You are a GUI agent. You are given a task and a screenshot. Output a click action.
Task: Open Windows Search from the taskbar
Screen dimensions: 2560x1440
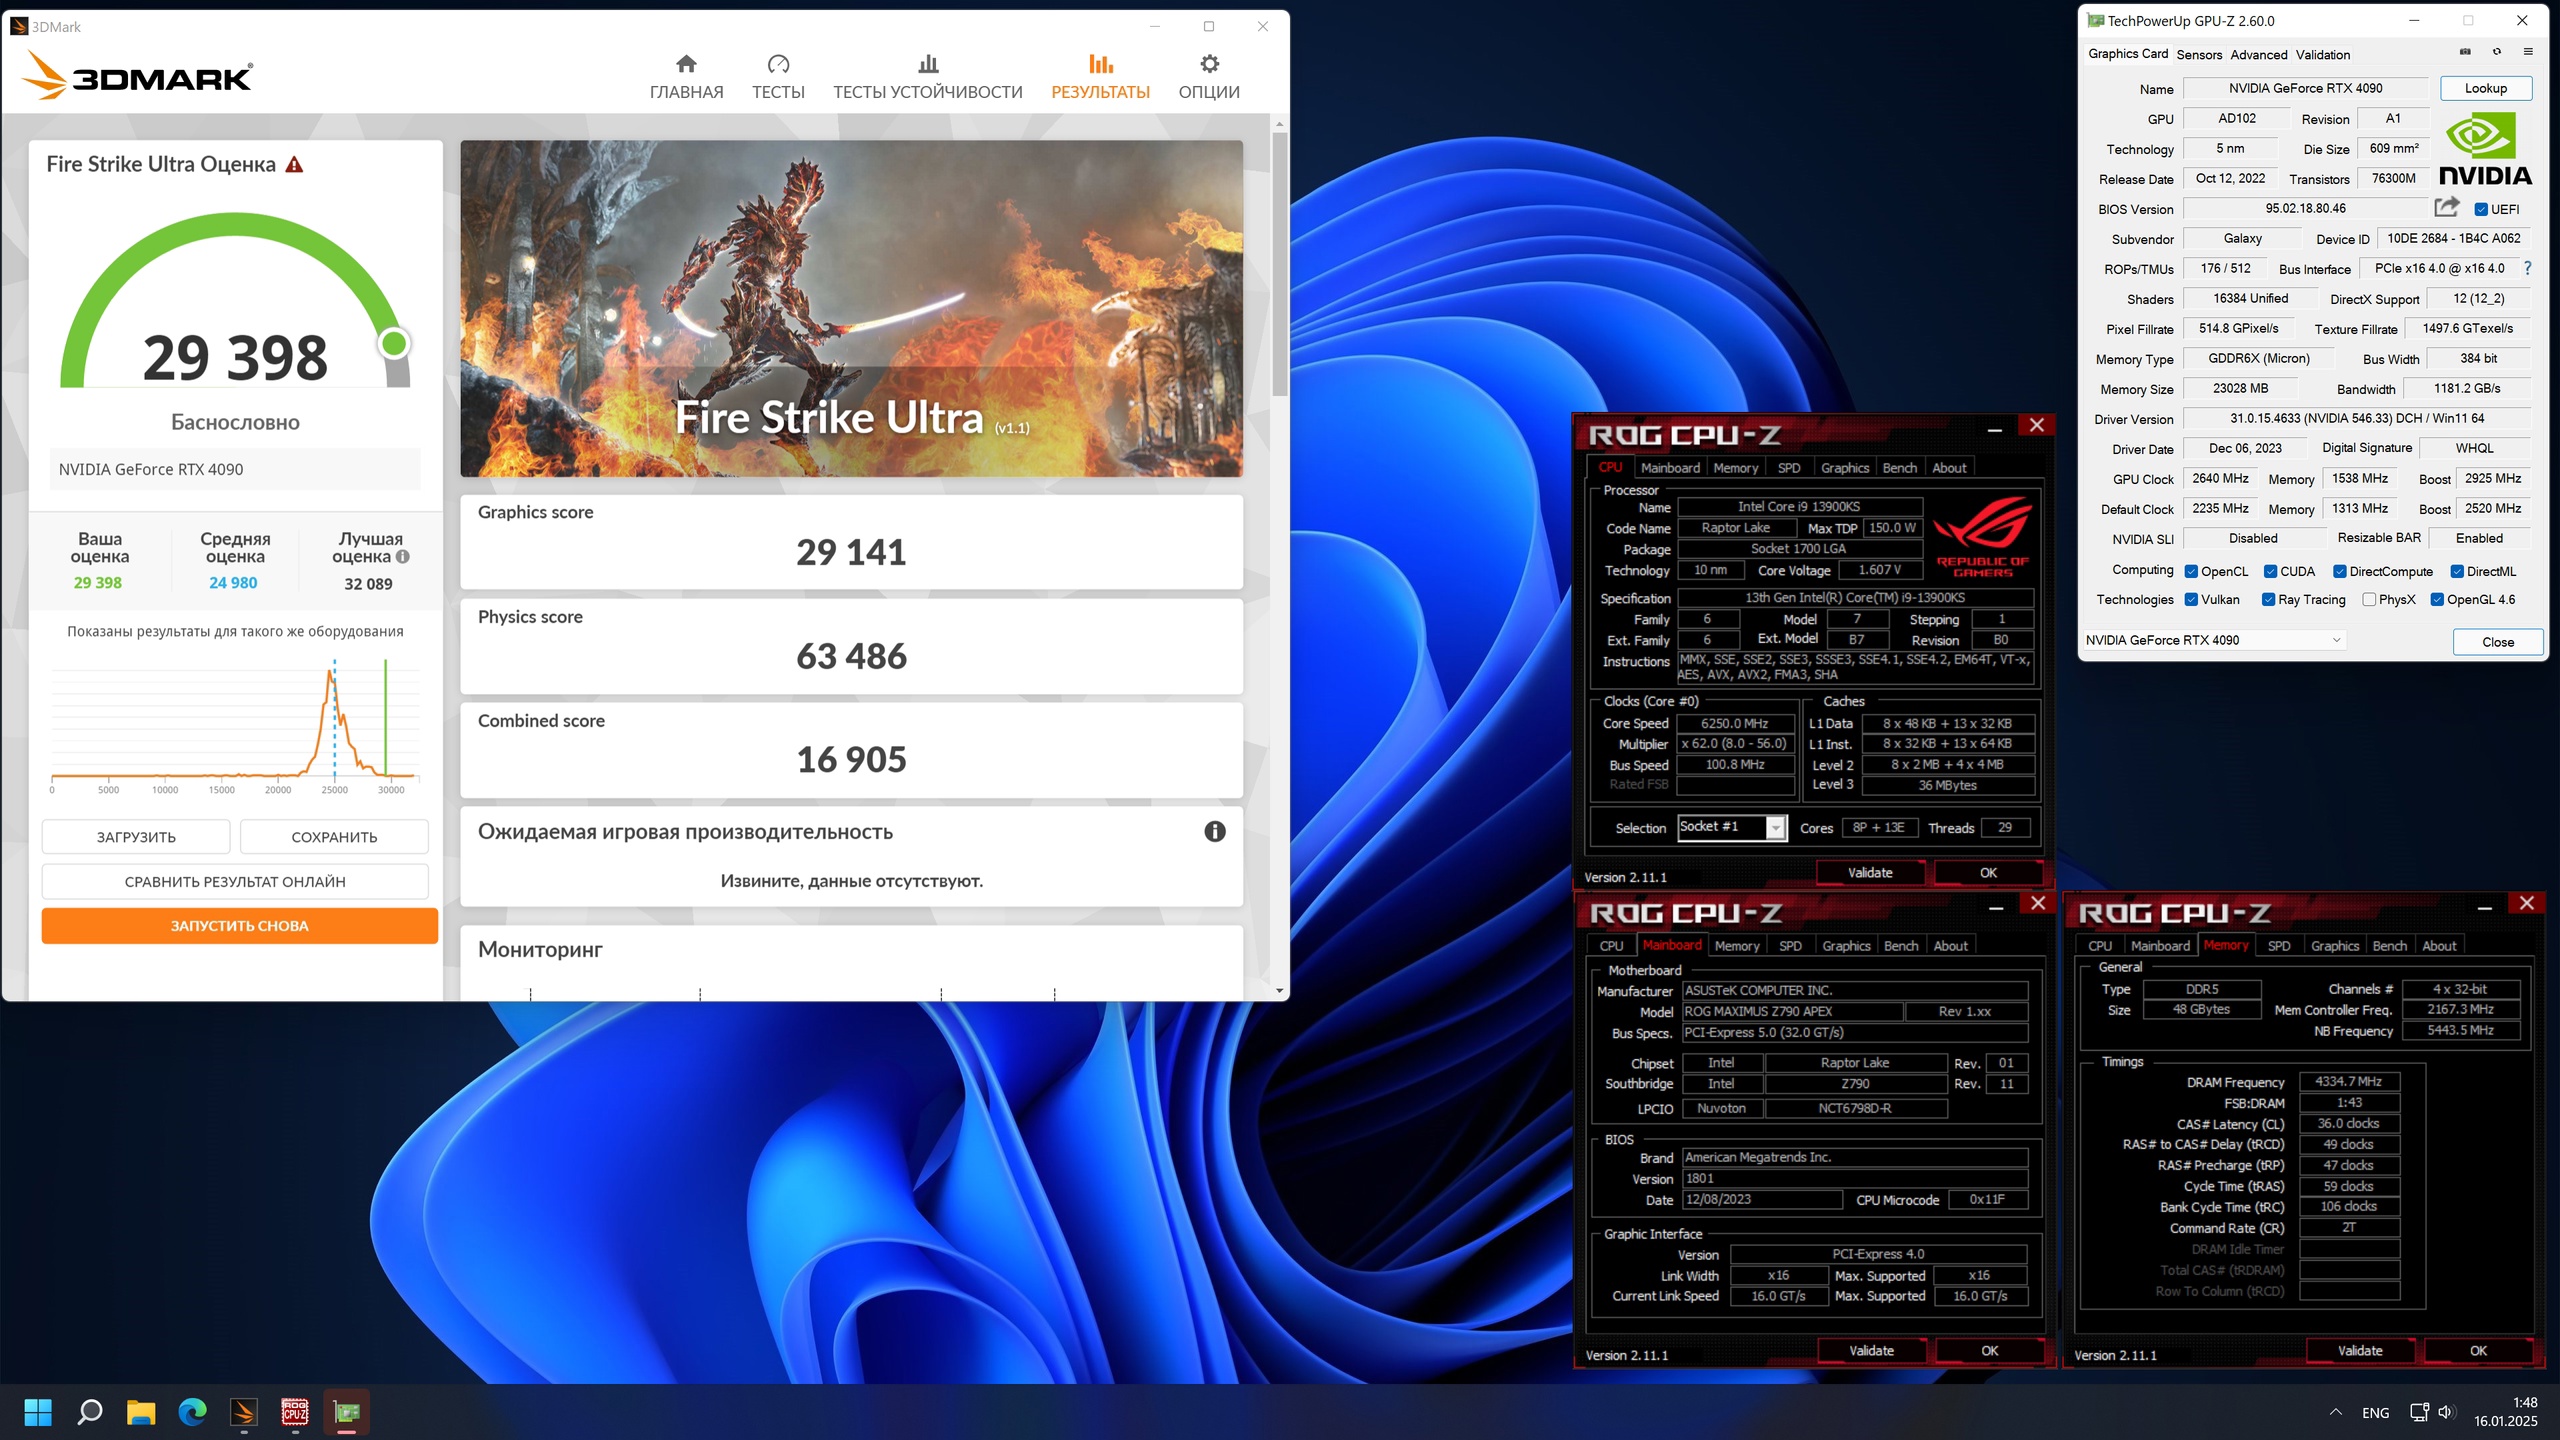pyautogui.click(x=89, y=1412)
